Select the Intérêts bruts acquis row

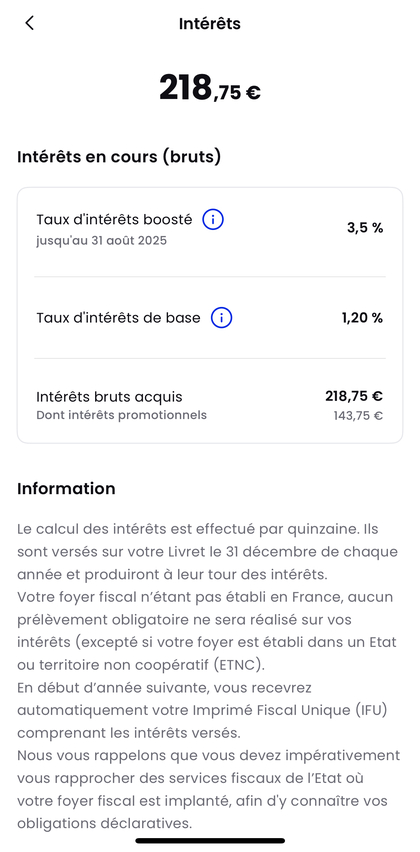[x=210, y=405]
